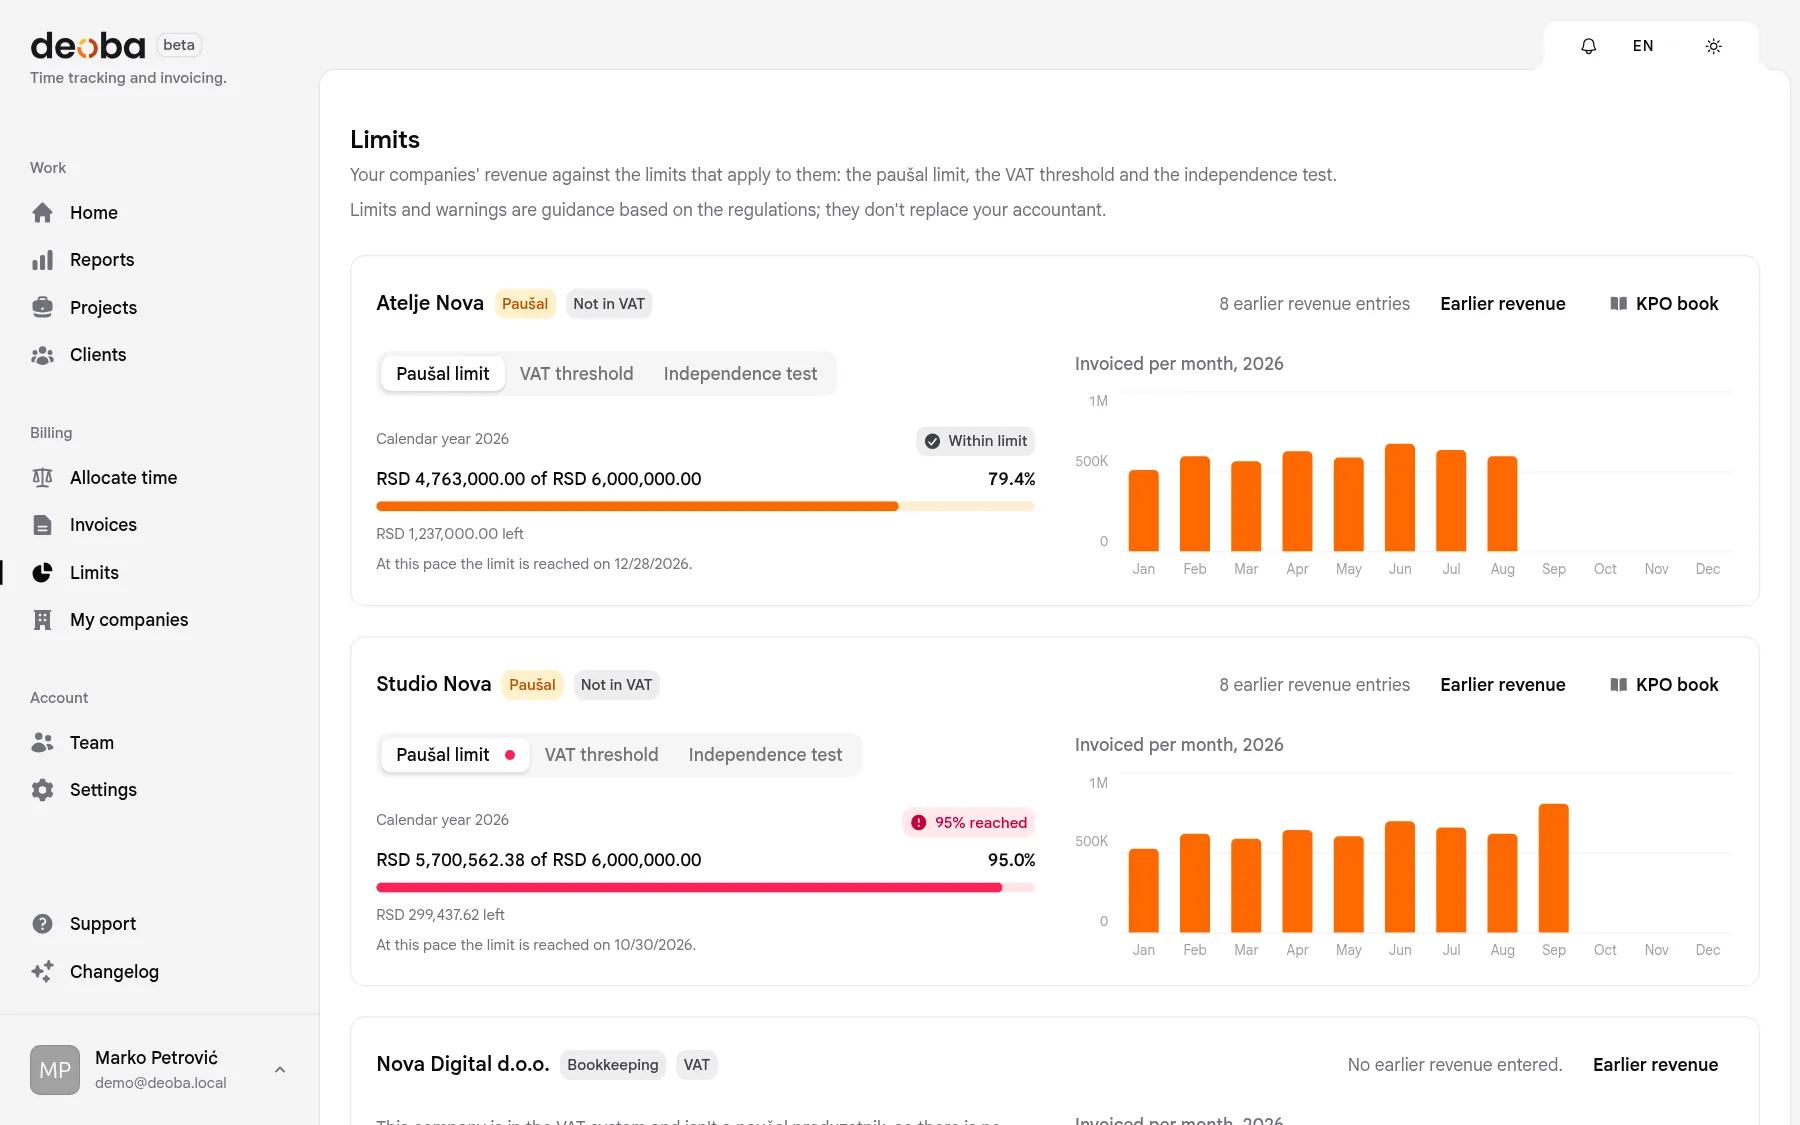Switch language using the EN selector
This screenshot has height=1125, width=1800.
tap(1643, 46)
